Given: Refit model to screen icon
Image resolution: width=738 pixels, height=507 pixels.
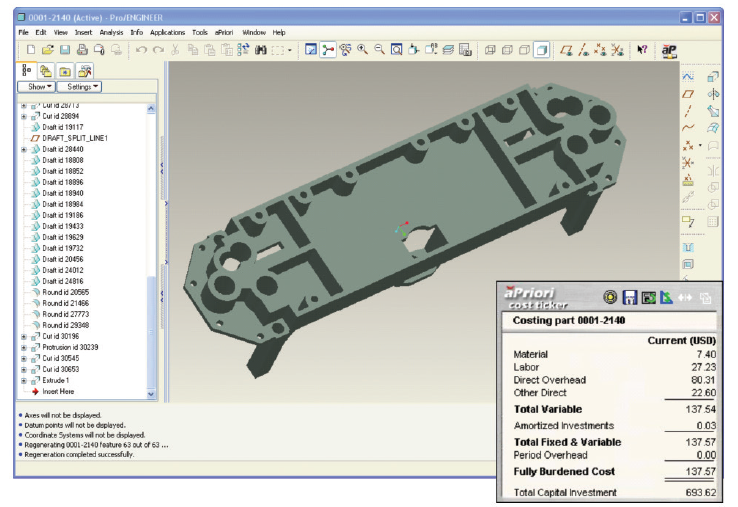Looking at the screenshot, I should coord(397,49).
